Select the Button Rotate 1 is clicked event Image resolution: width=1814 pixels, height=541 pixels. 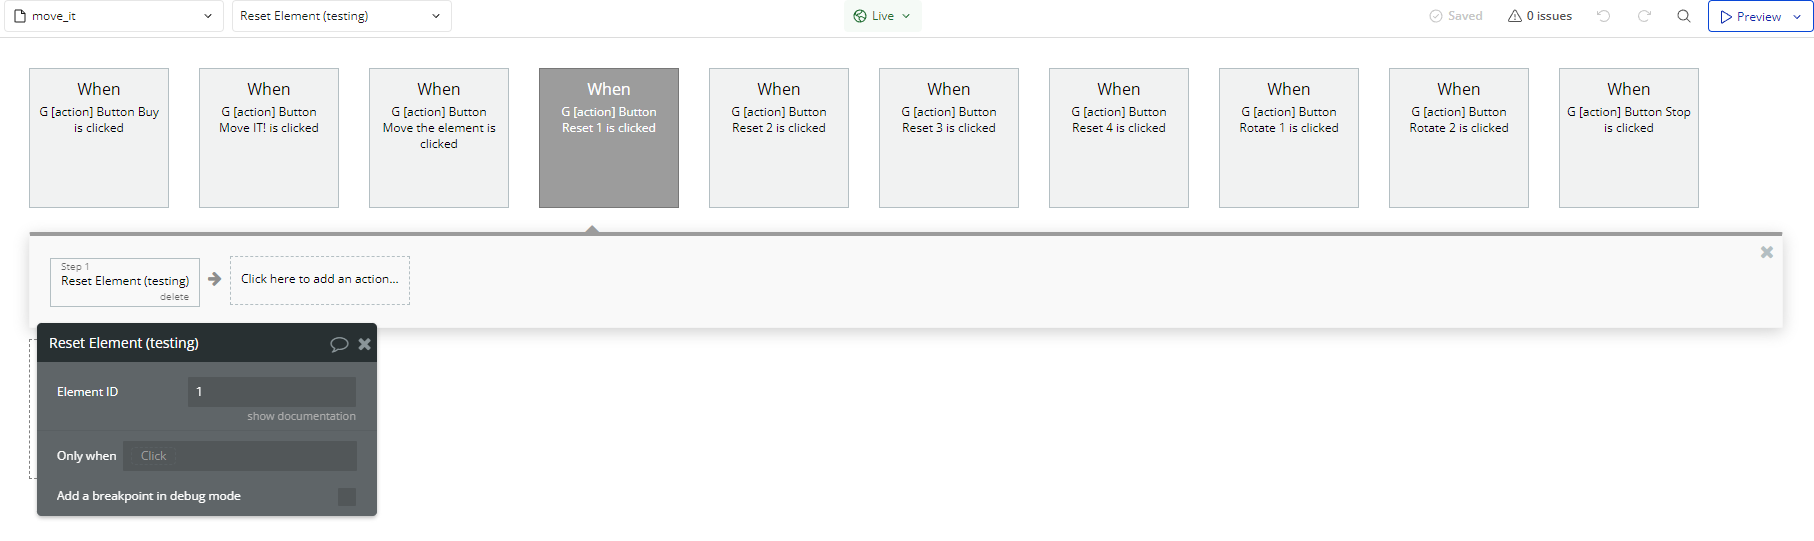click(1289, 138)
